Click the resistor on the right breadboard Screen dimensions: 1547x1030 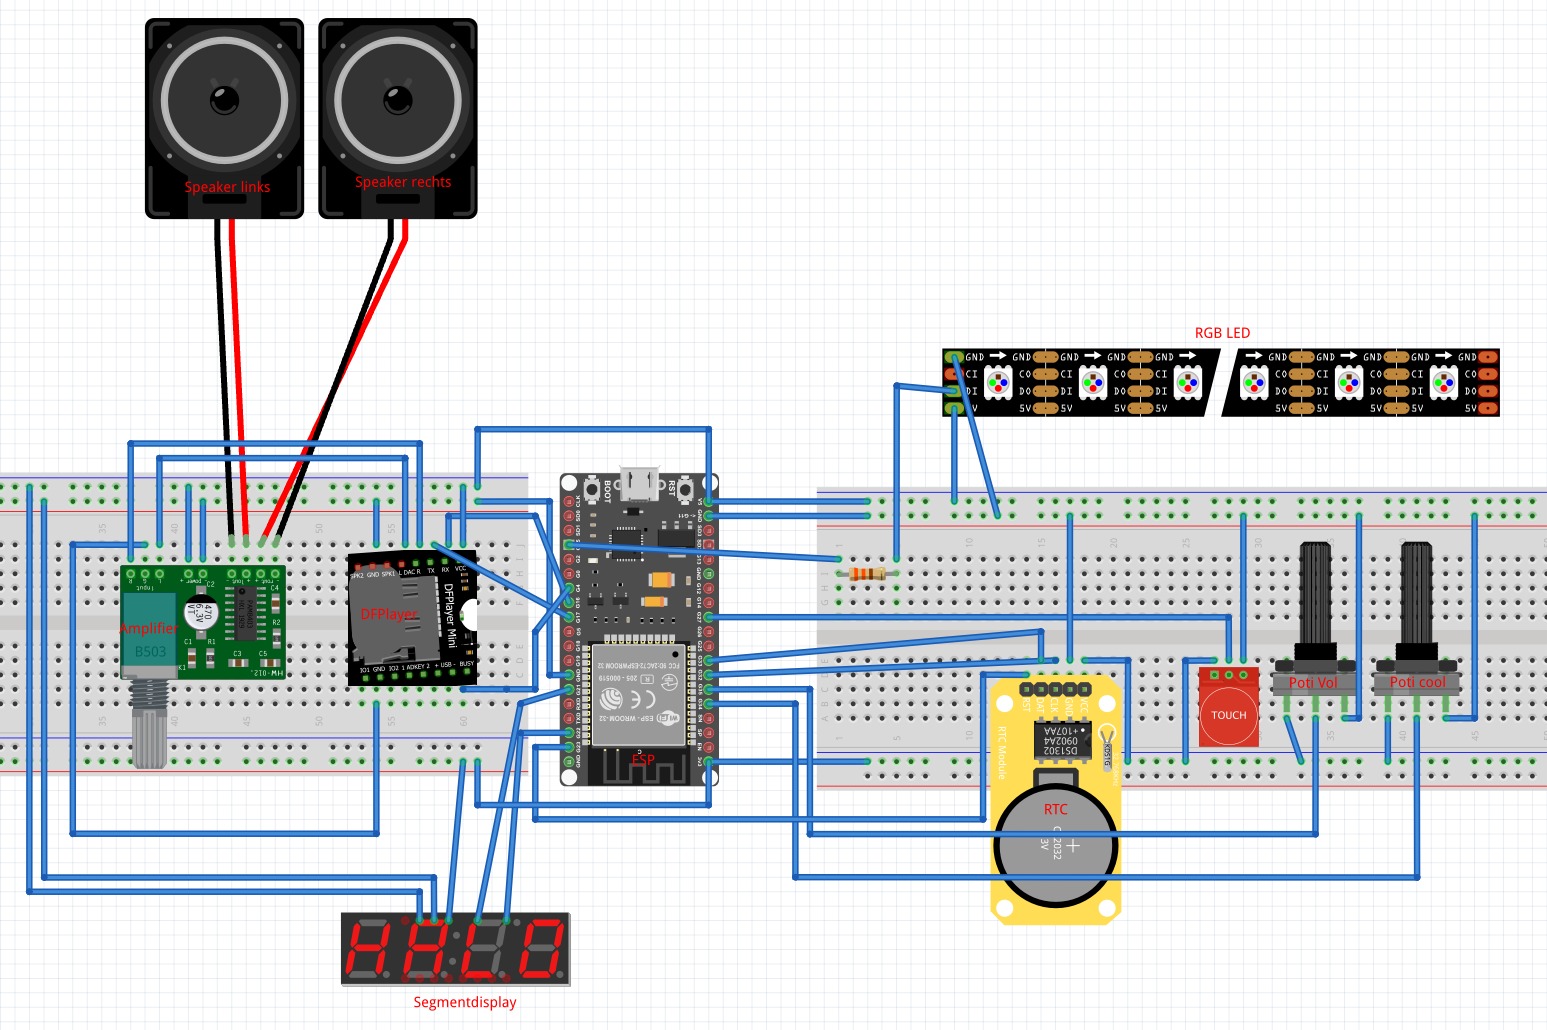[x=866, y=574]
